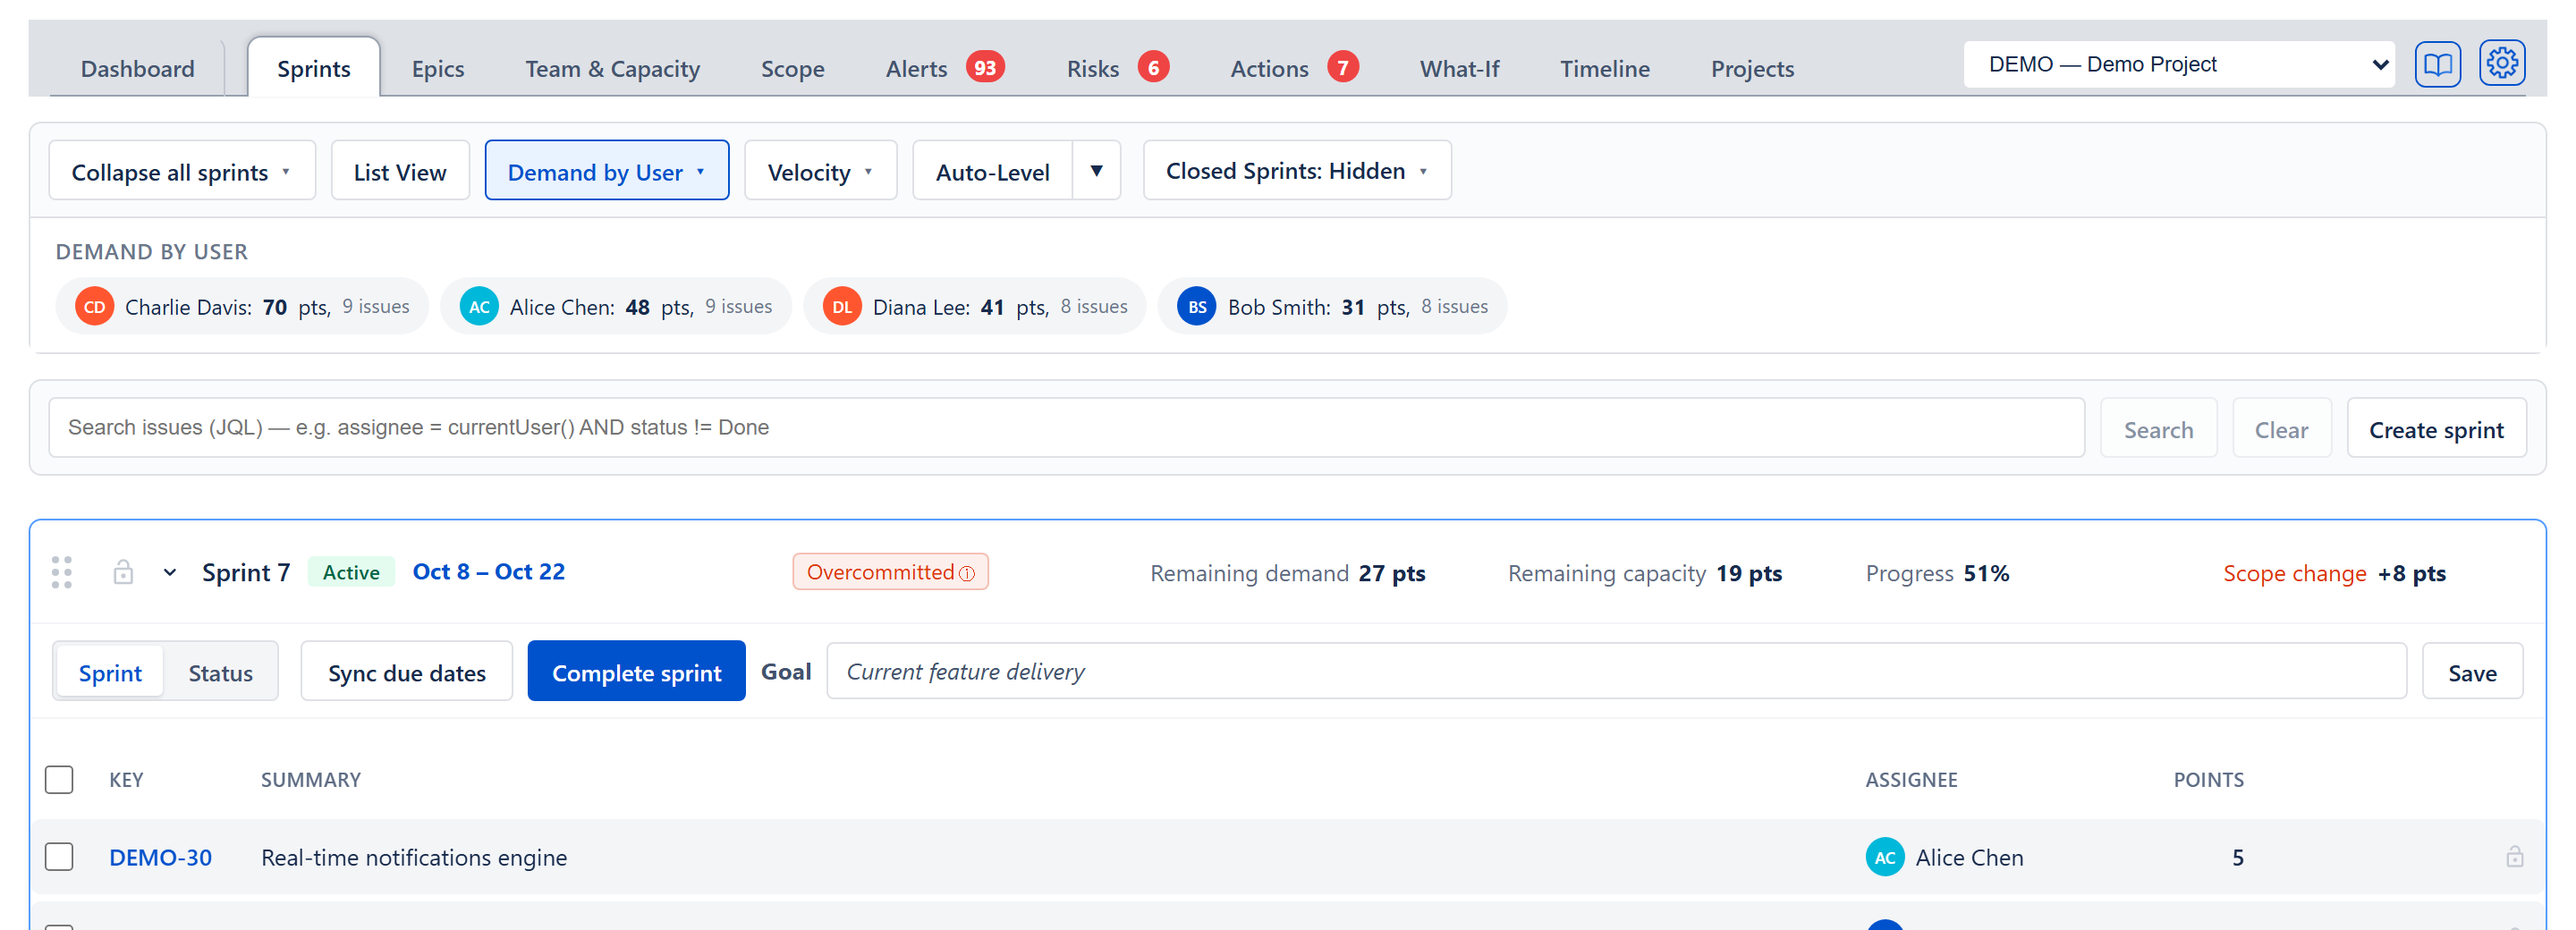Click Alice Chen AC avatar in demand list
Image resolution: width=2576 pixels, height=930 pixels.
tap(479, 307)
